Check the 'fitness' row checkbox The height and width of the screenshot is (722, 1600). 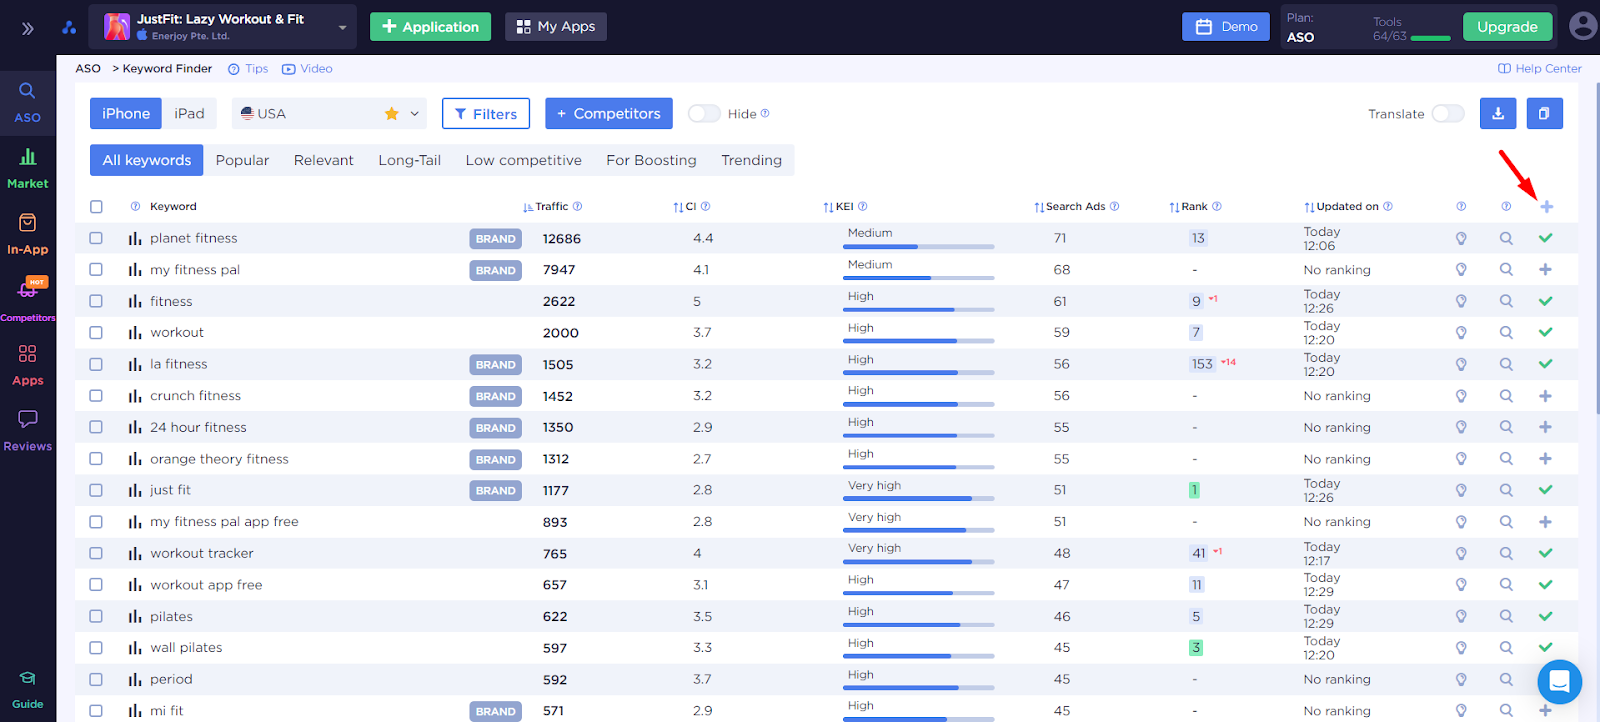click(96, 301)
